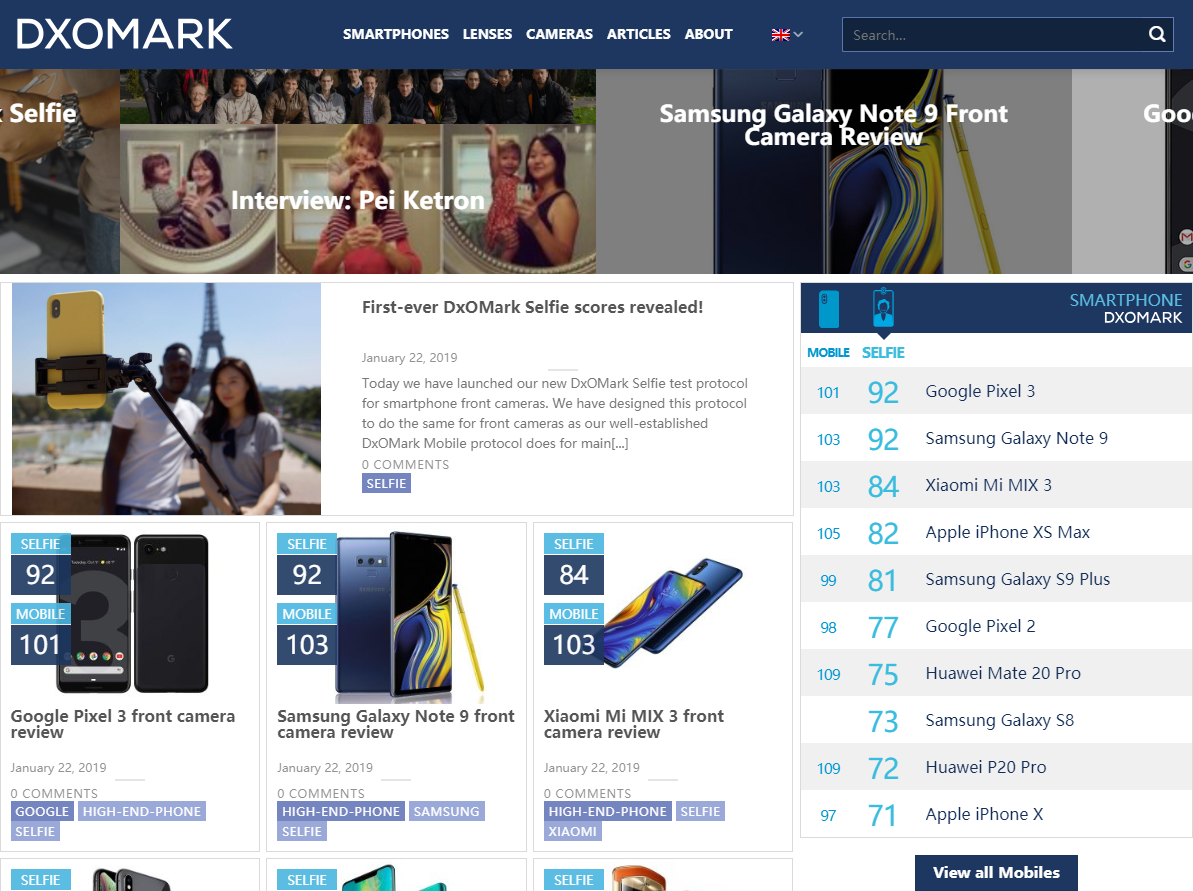Open First-ever DxOMark Selfie scores revealed article
The image size is (1193, 891).
(532, 307)
